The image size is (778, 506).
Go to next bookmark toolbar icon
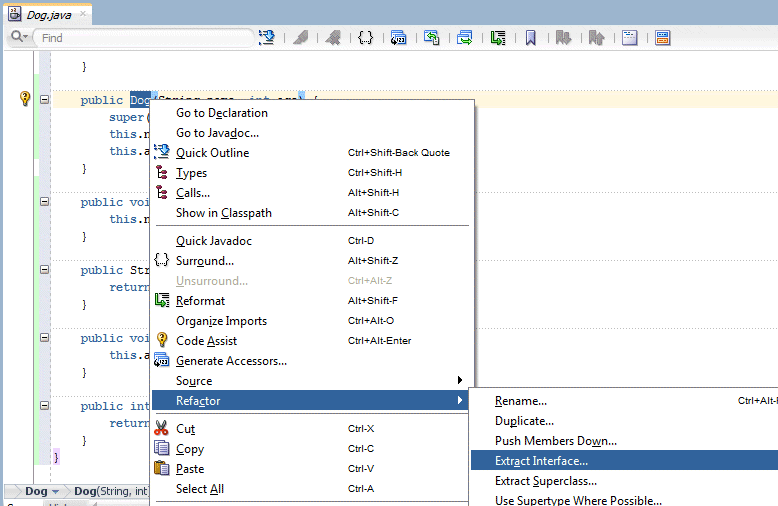(x=563, y=38)
